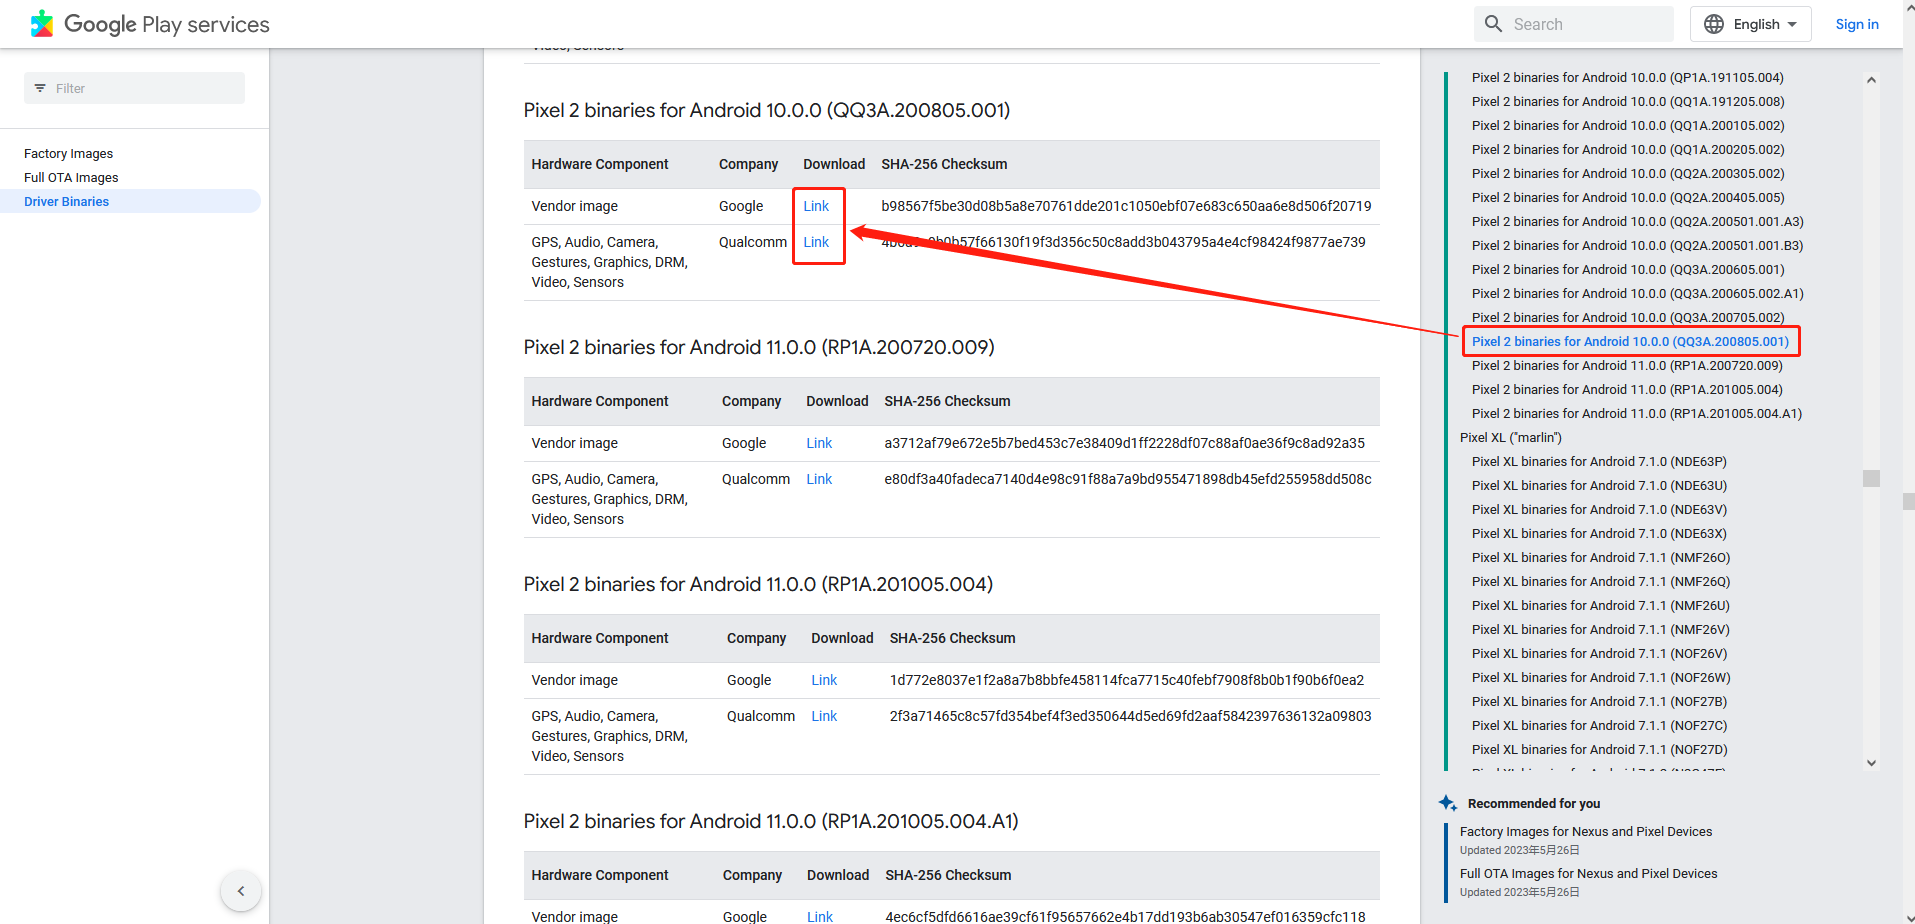1915x924 pixels.
Task: Jump to QQ3A.200705.002 in table of contents
Action: tap(1628, 317)
